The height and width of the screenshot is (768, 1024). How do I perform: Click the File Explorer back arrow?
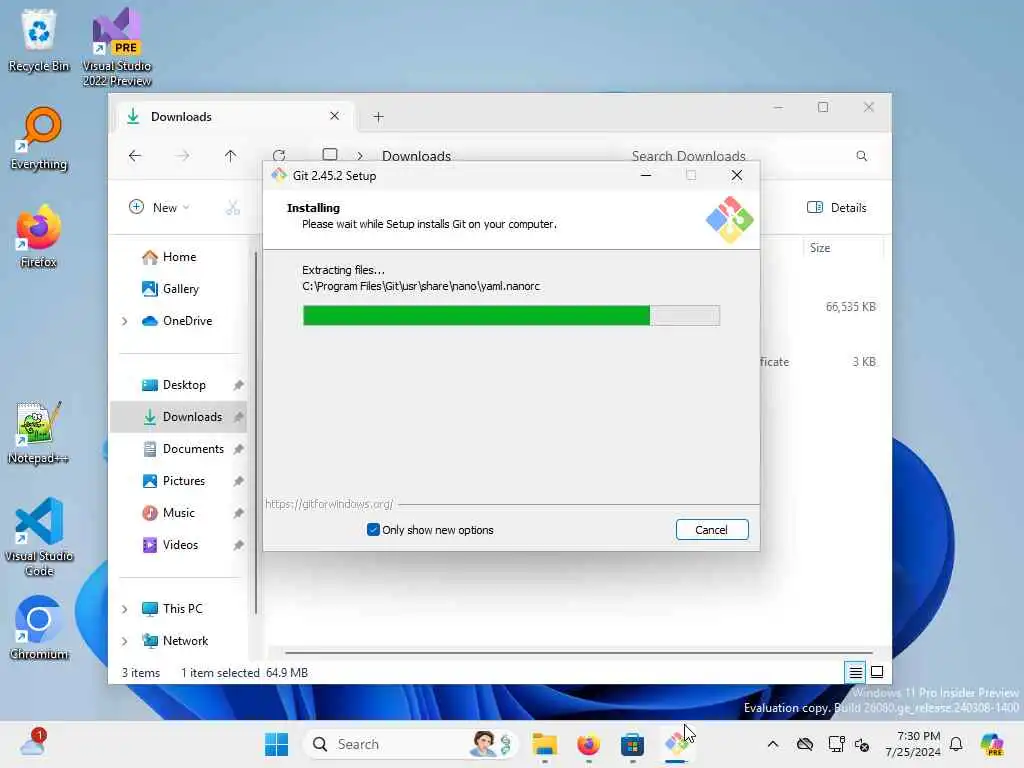pos(135,155)
